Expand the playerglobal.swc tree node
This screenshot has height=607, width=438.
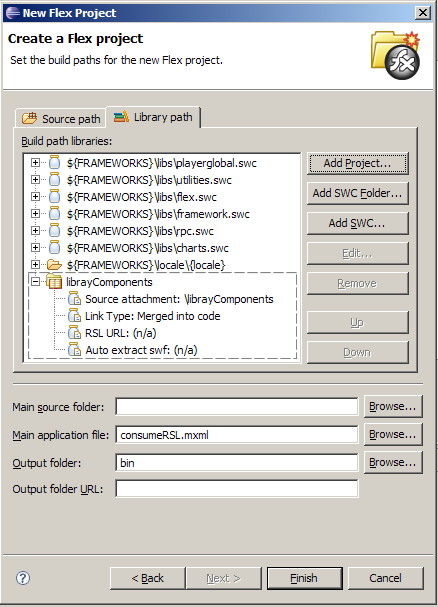click(35, 163)
